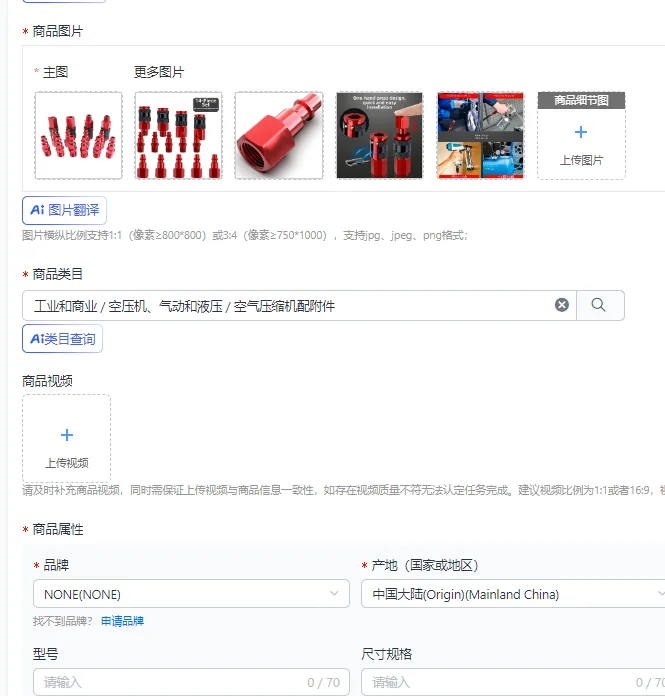Viewport: 665px width, 696px height.
Task: Expand the 品牌 NONE(NONE) dropdown
Action: coord(191,593)
